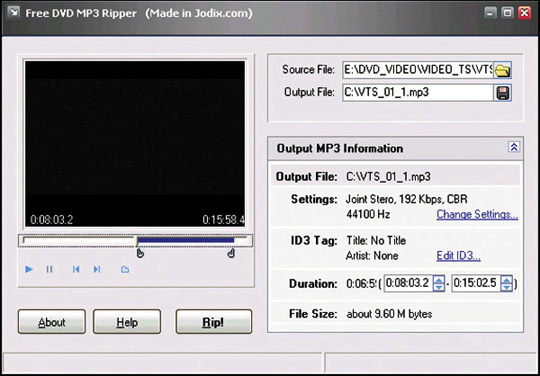Screen dimensions: 540x376
Task: Maximize the Free DVD MP3 Ripper window
Action: [507, 13]
